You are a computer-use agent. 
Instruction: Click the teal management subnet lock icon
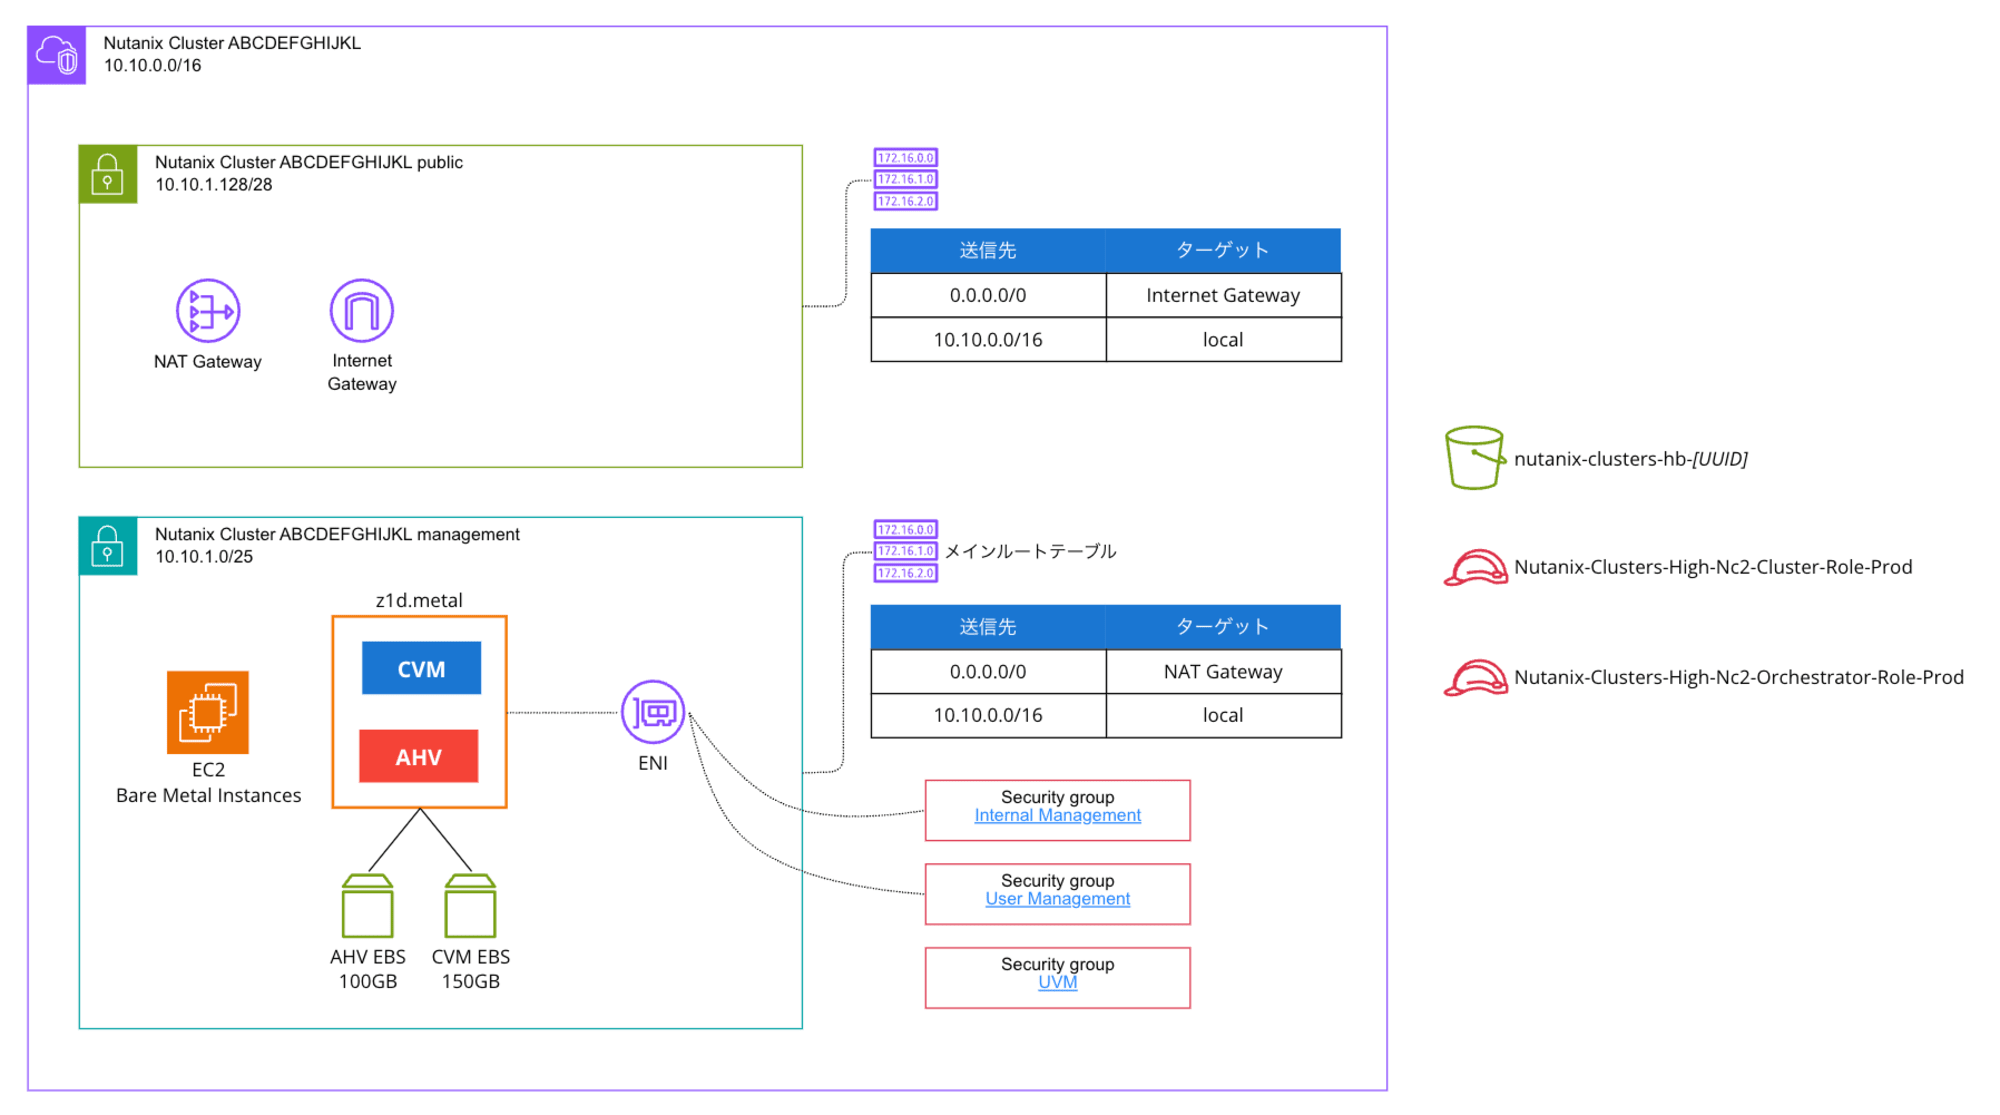[x=108, y=546]
